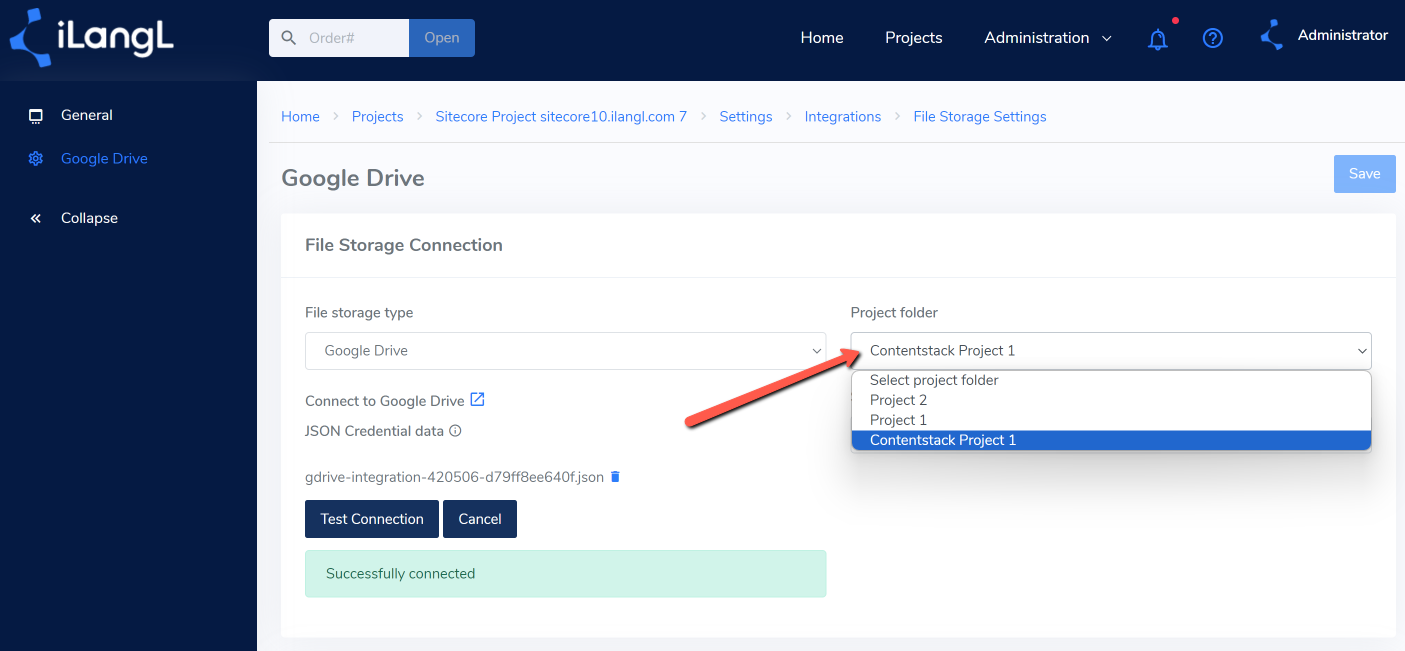1405x651 pixels.
Task: Open the Project folder dropdown
Action: (x=1111, y=351)
